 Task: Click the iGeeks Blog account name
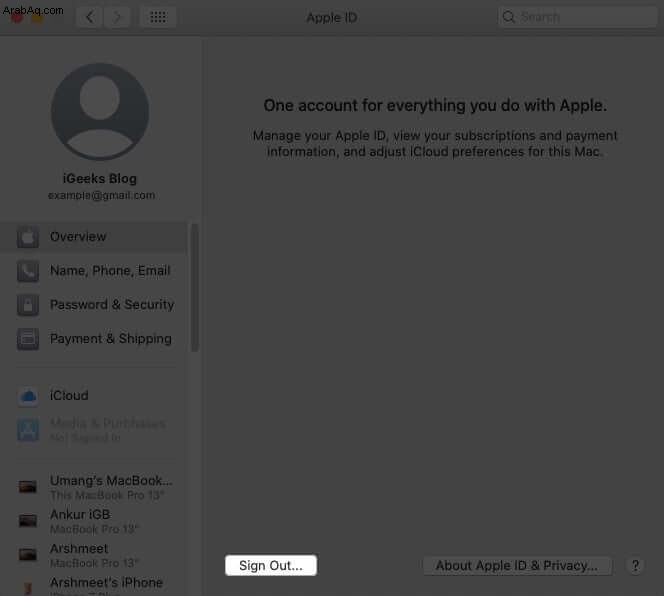pos(100,179)
